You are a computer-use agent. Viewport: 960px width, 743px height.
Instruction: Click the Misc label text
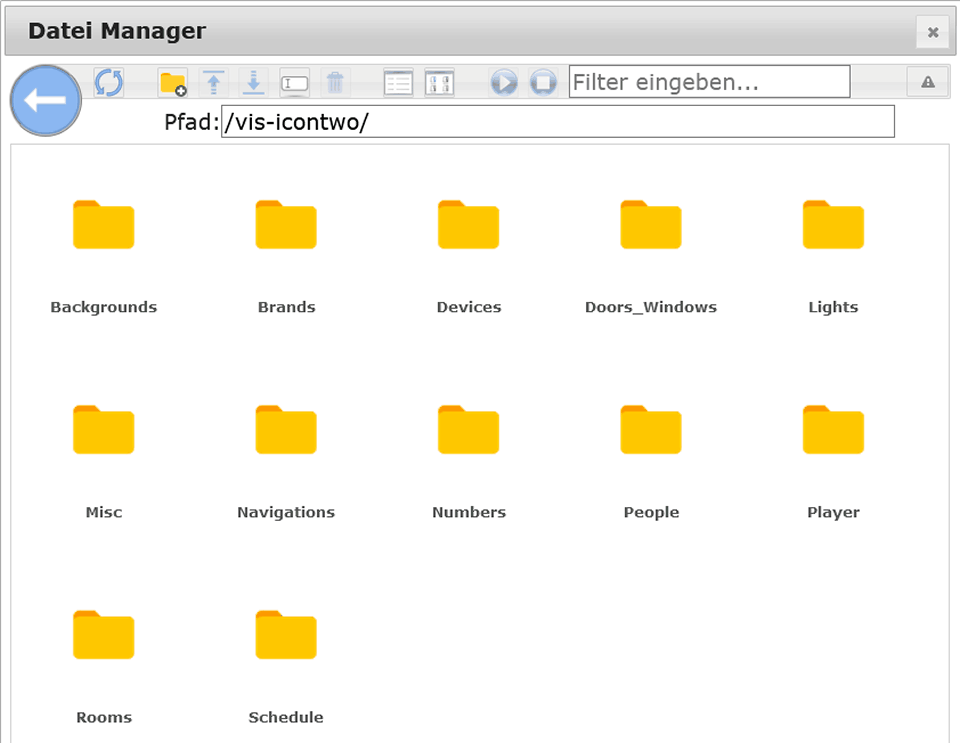[x=104, y=512]
